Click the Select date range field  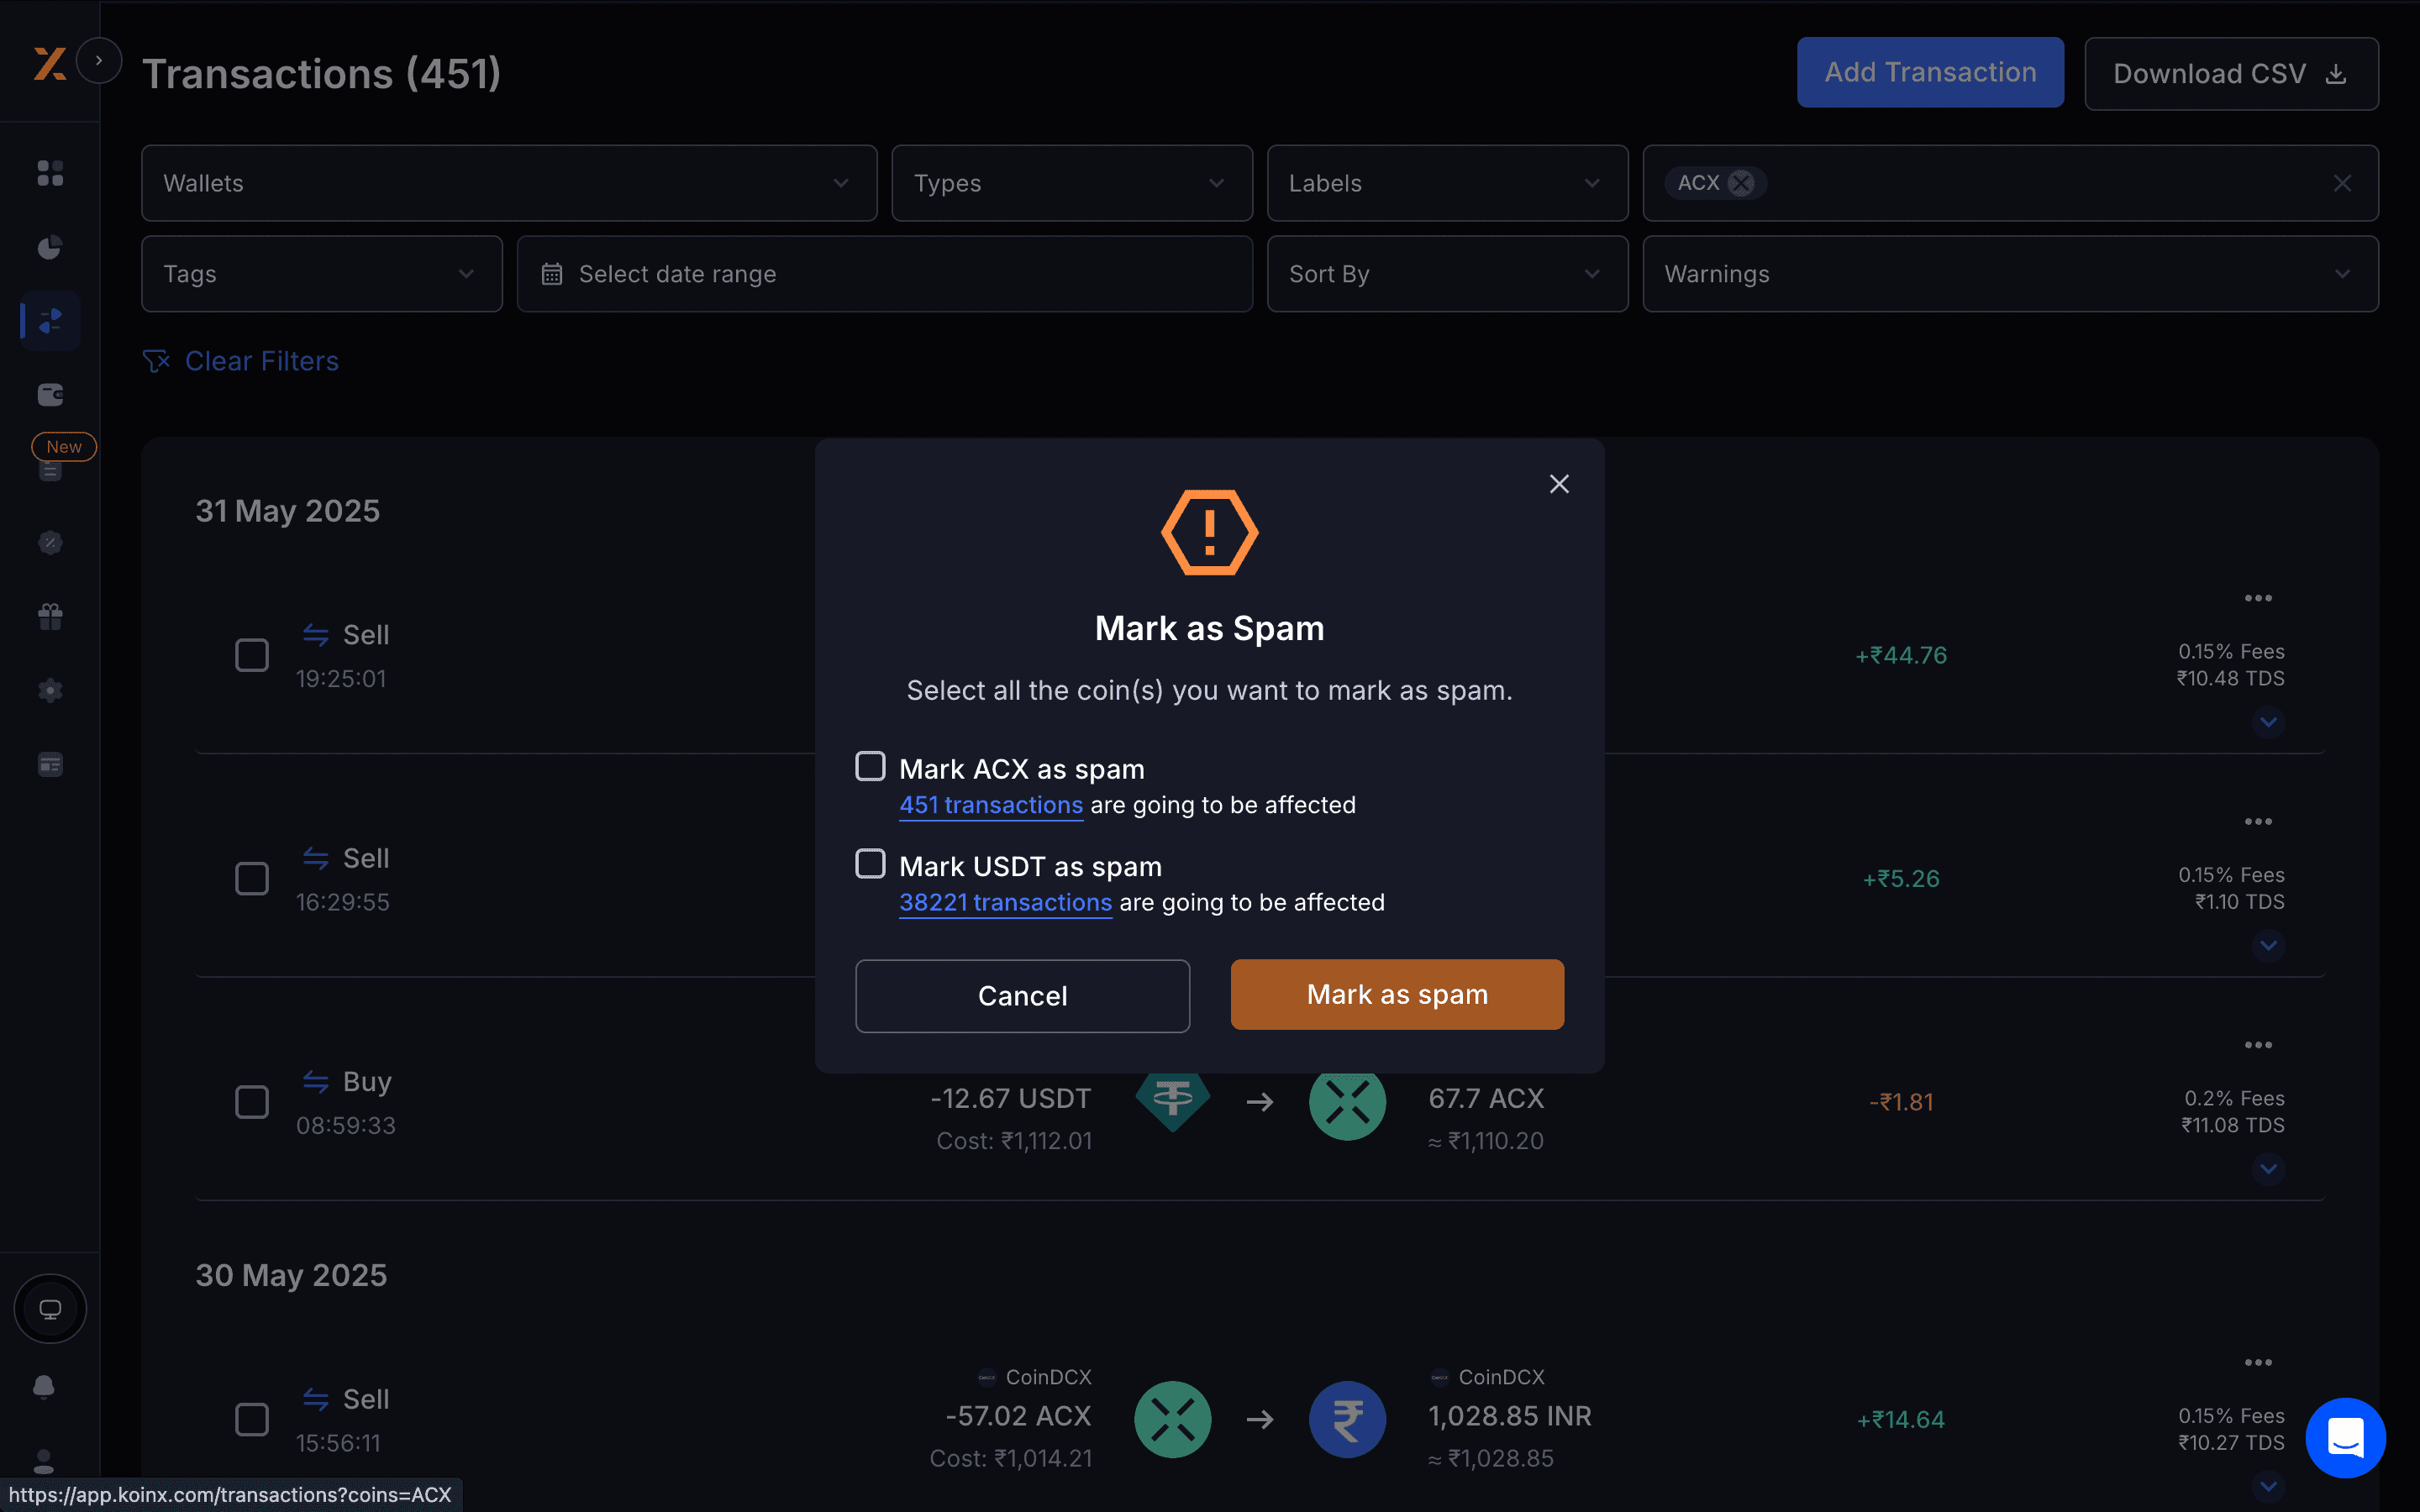tap(884, 274)
